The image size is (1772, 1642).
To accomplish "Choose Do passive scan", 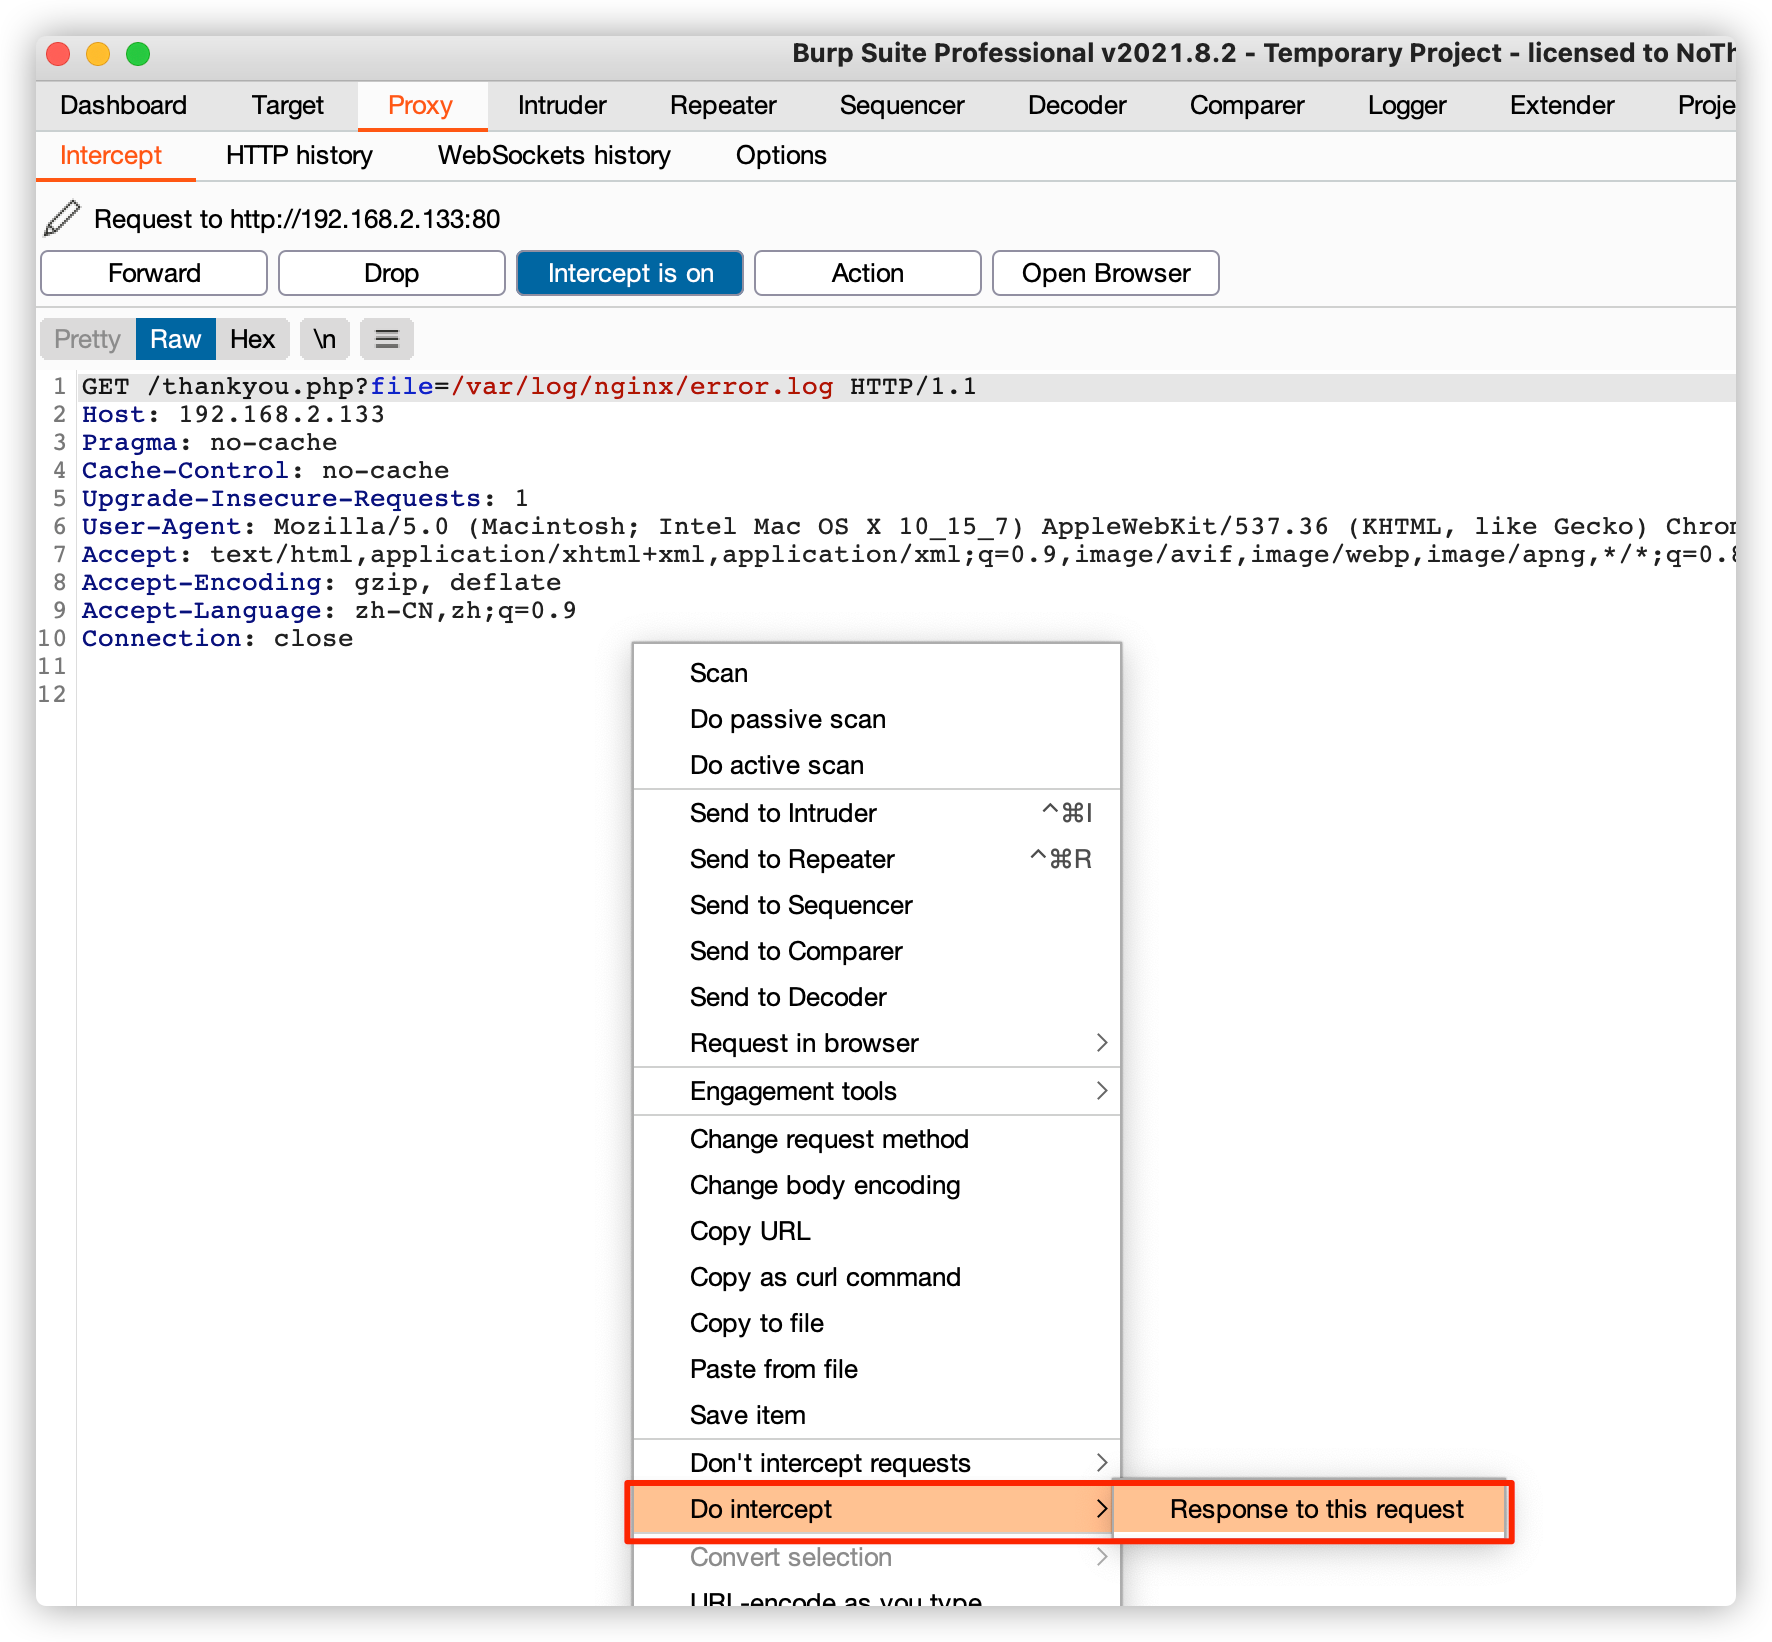I will pyautogui.click(x=877, y=719).
